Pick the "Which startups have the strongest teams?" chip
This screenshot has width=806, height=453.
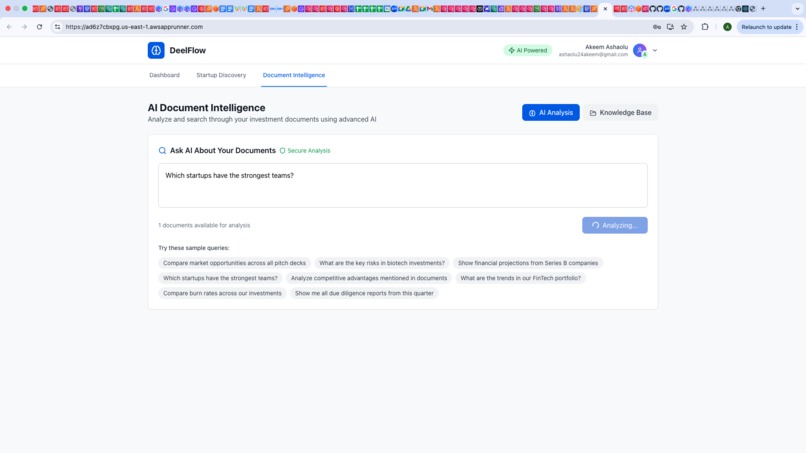[220, 278]
